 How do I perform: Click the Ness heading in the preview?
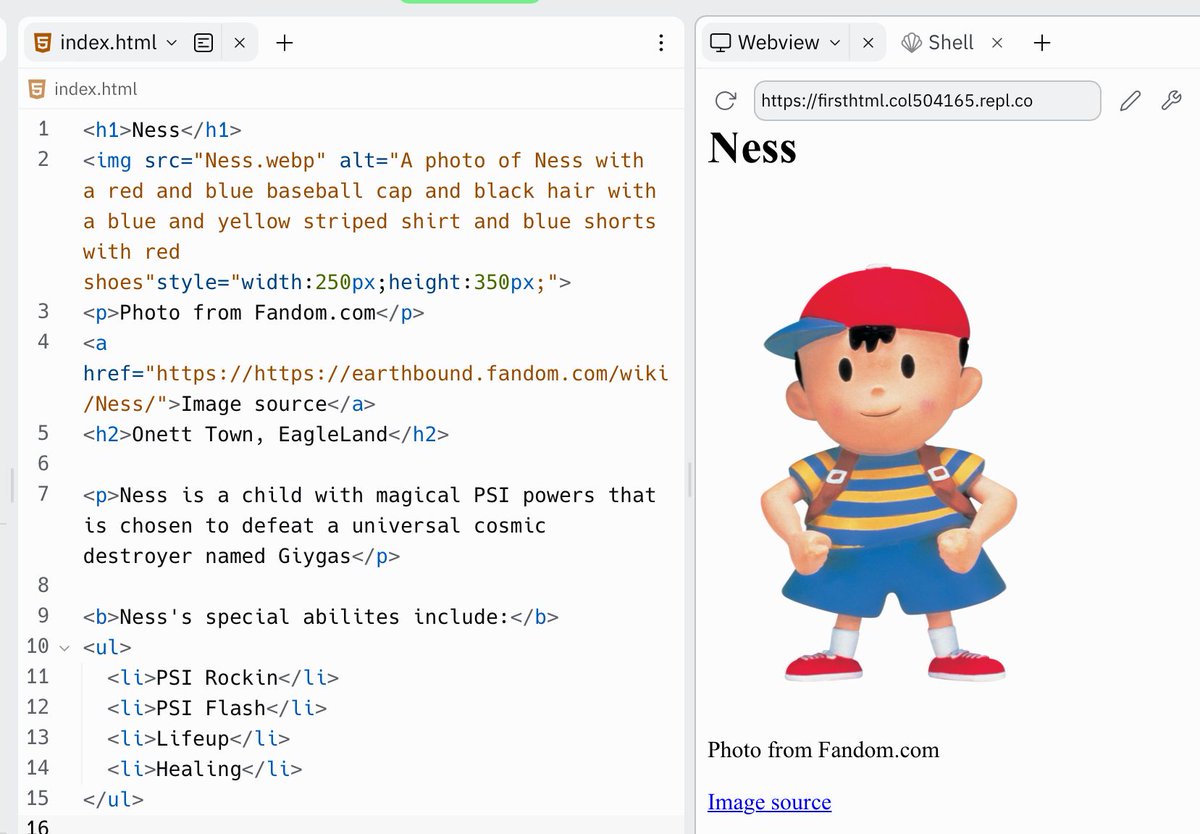tap(752, 148)
